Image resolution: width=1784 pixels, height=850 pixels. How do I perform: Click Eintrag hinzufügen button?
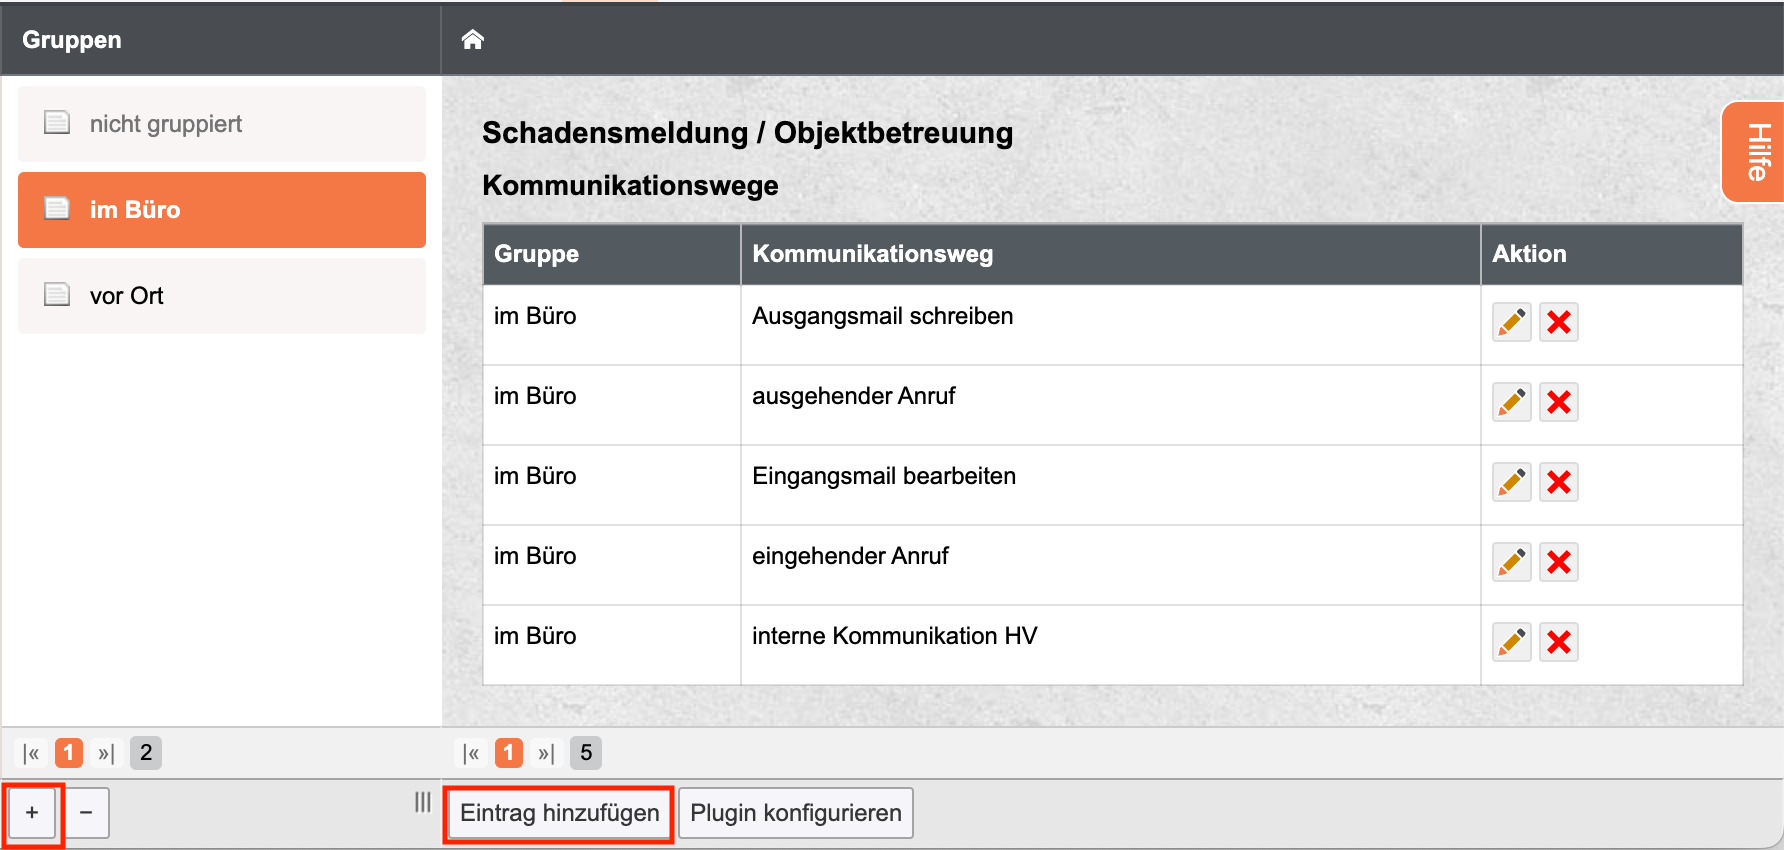559,813
